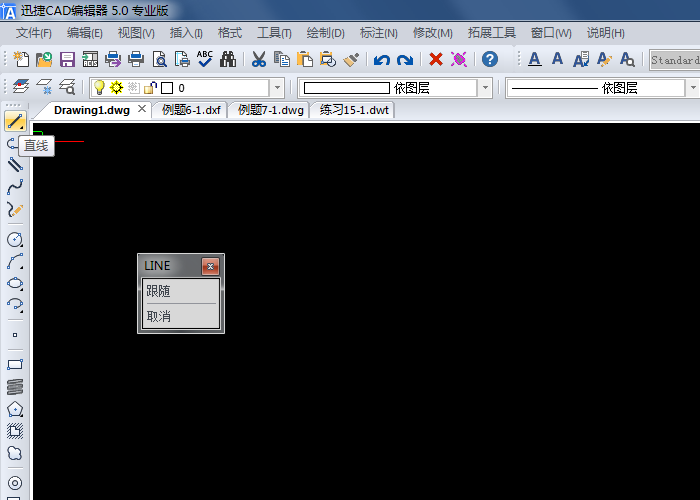Run the ABC spell check
The width and height of the screenshot is (700, 500).
tap(205, 59)
